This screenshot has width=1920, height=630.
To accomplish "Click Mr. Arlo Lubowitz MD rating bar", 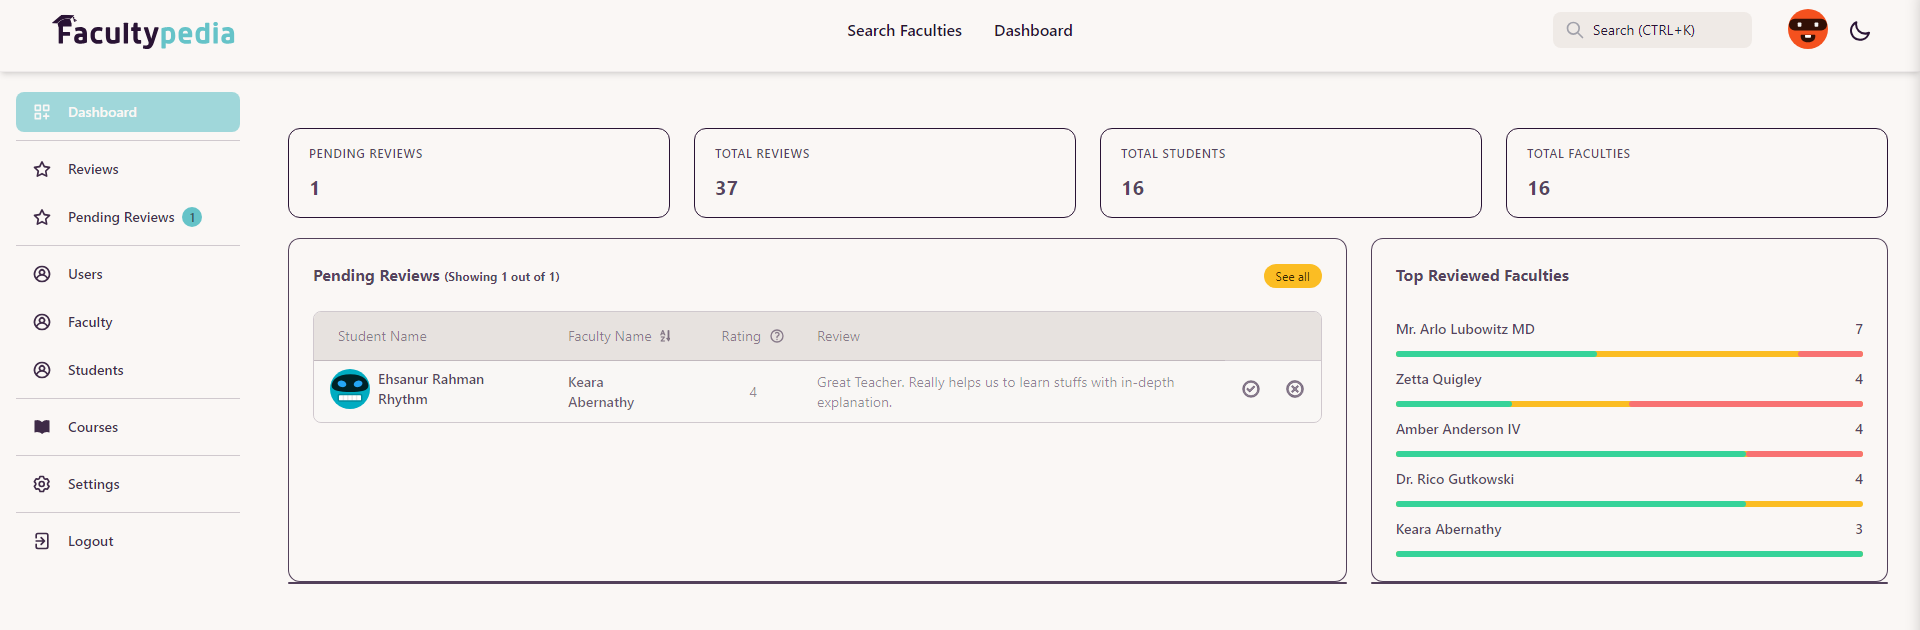I will tap(1629, 354).
